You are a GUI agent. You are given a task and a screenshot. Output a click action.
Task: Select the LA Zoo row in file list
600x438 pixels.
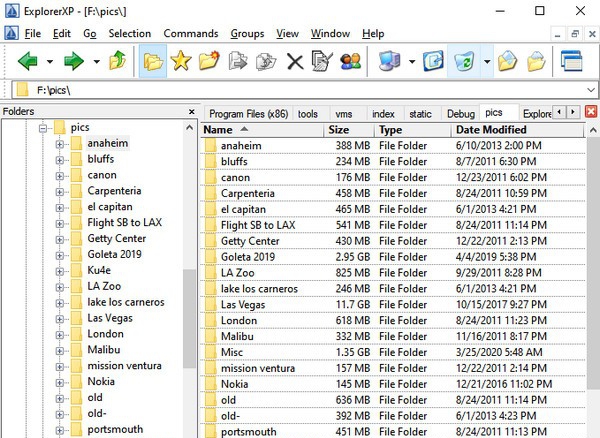coord(393,273)
